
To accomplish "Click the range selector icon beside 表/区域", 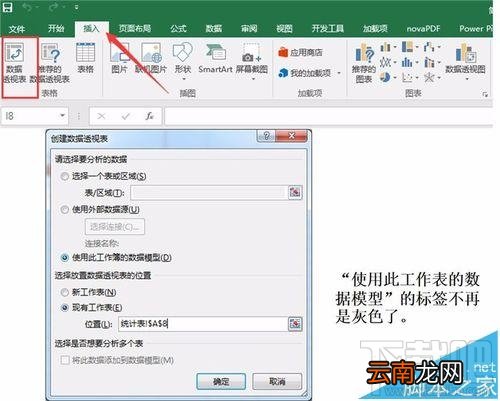I will click(x=295, y=192).
